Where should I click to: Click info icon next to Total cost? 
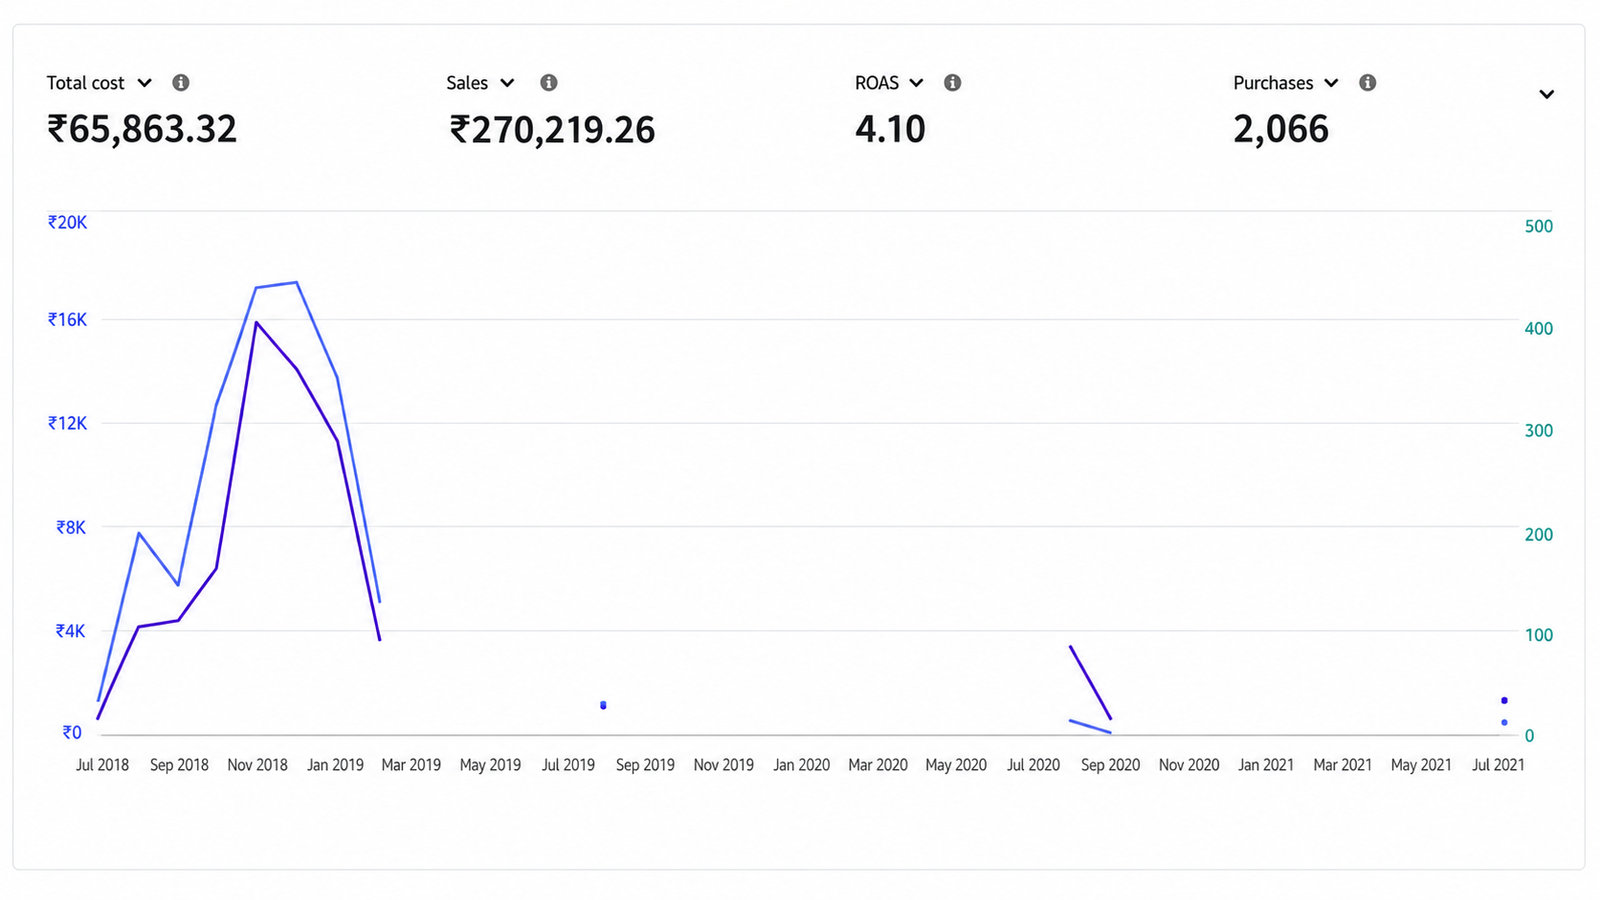(x=181, y=83)
